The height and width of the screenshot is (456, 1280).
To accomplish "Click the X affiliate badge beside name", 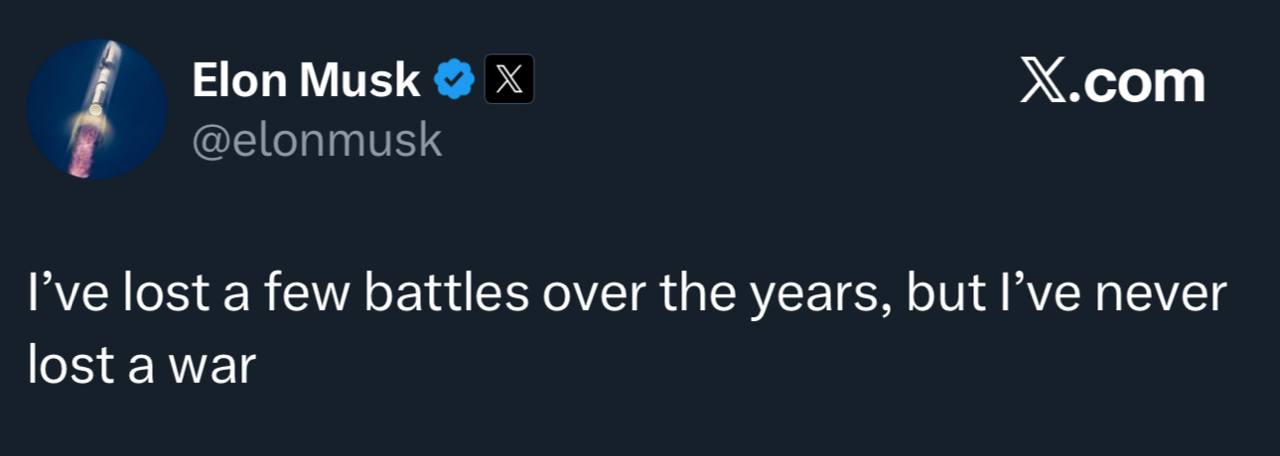I will [509, 80].
